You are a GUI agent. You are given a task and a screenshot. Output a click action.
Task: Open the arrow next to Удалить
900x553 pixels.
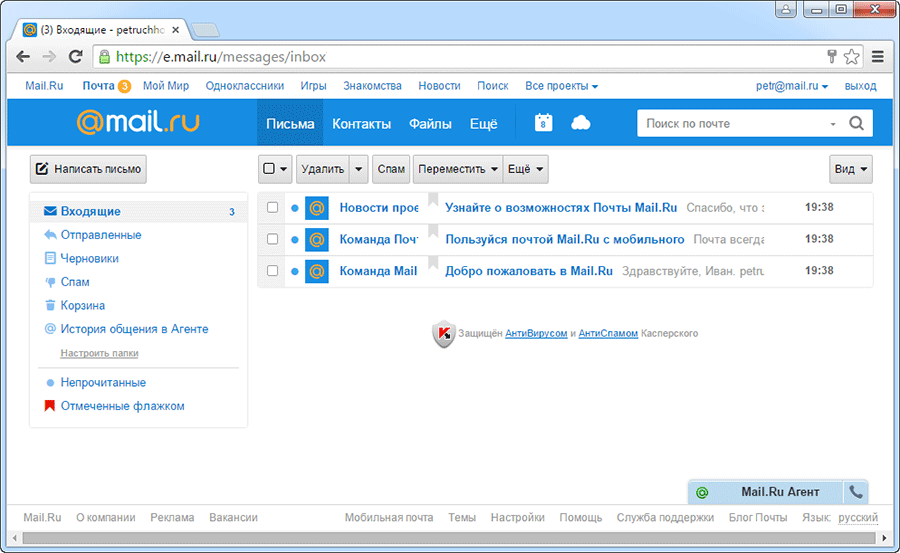359,169
